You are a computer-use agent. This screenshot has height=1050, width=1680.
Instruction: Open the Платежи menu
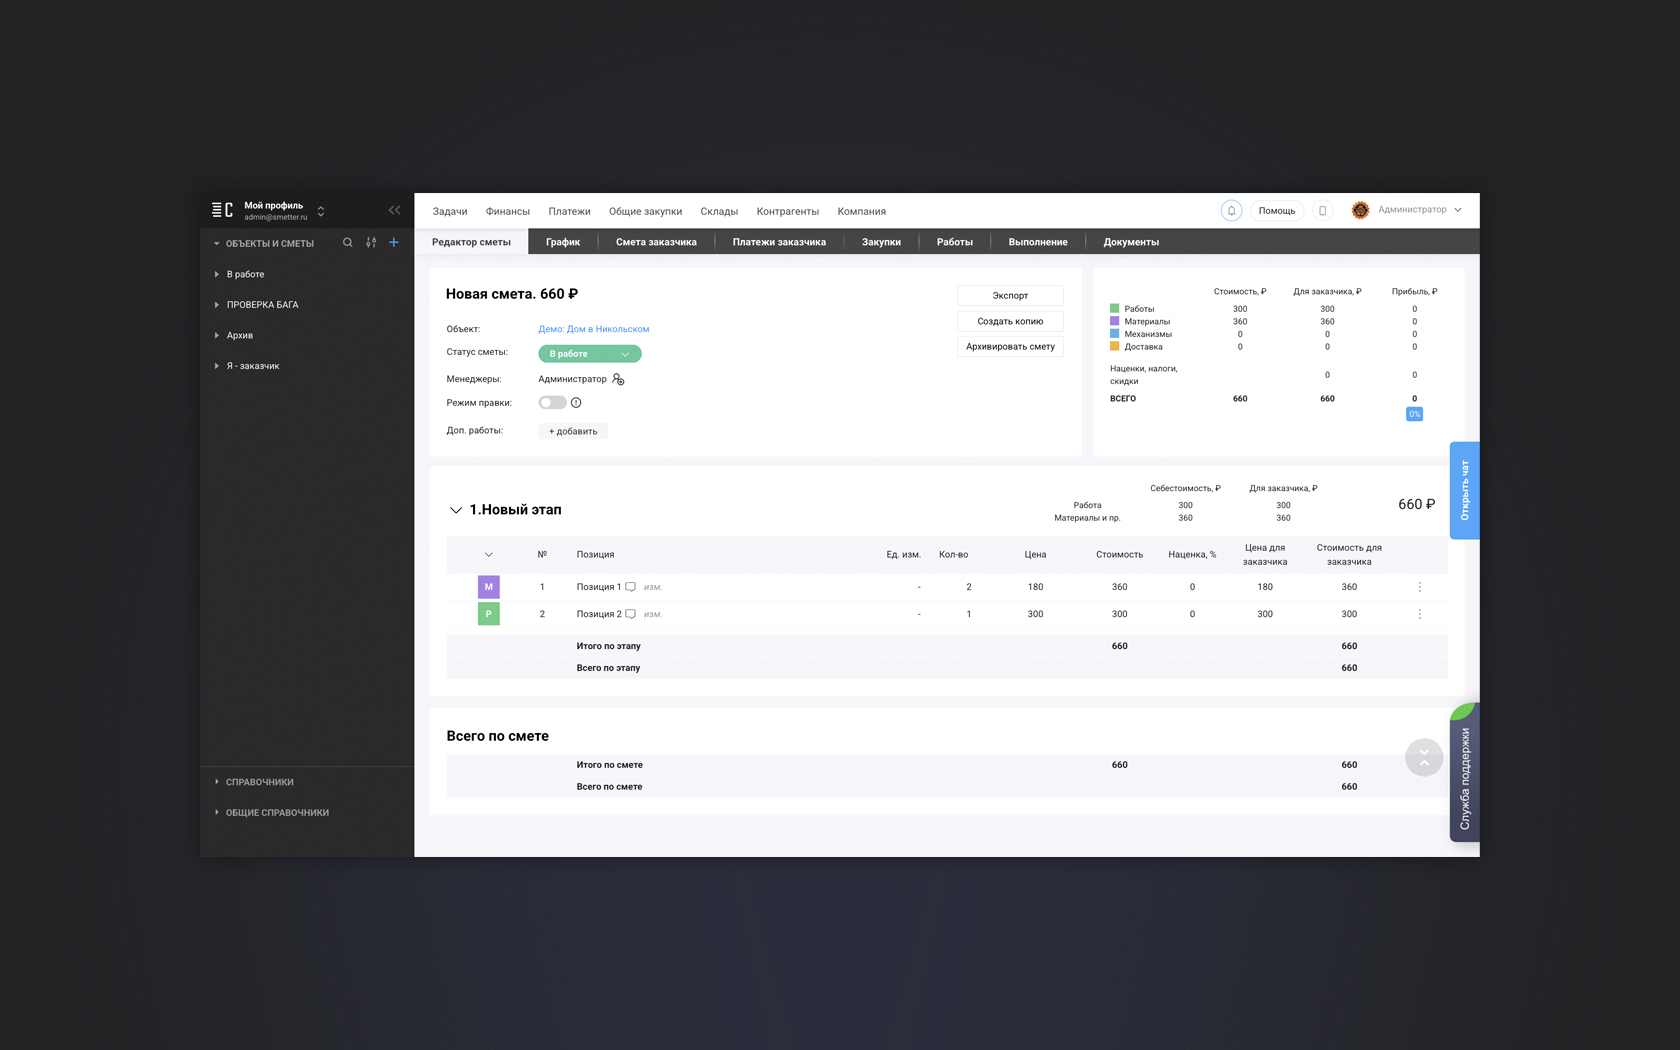click(x=569, y=212)
